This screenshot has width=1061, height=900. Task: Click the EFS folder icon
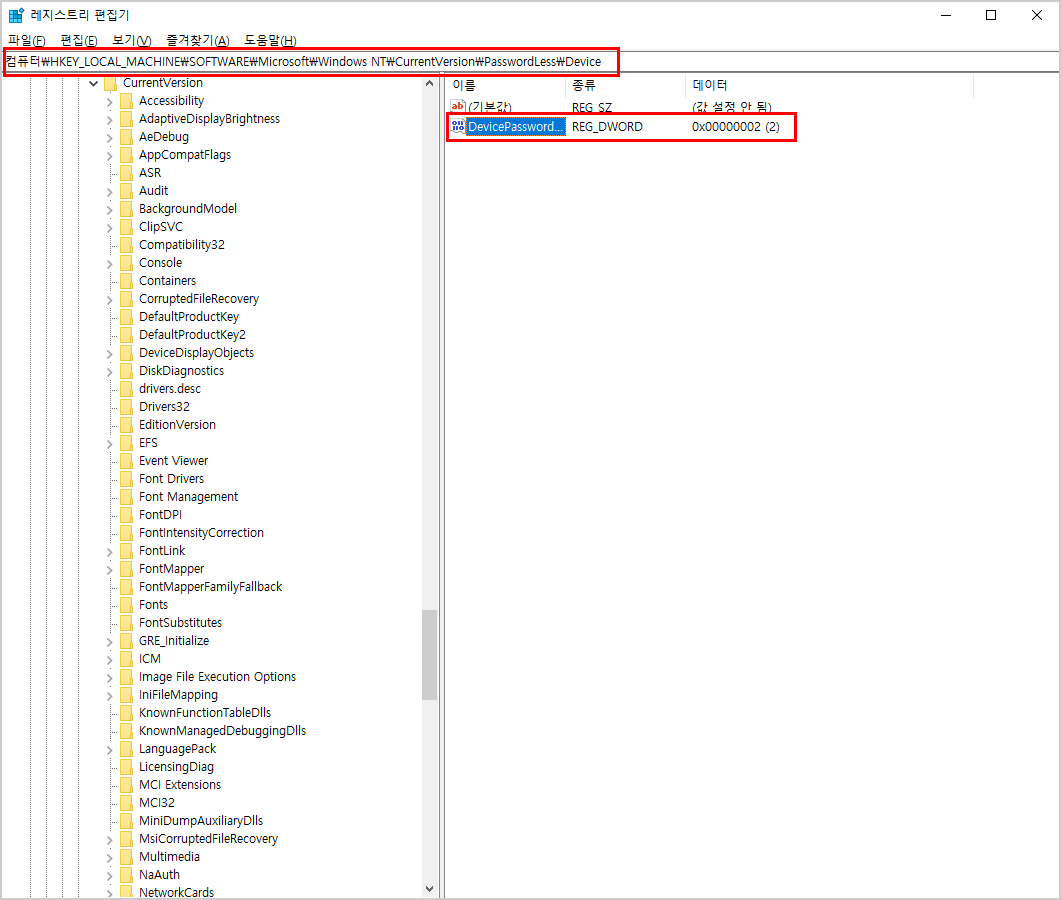tap(127, 443)
